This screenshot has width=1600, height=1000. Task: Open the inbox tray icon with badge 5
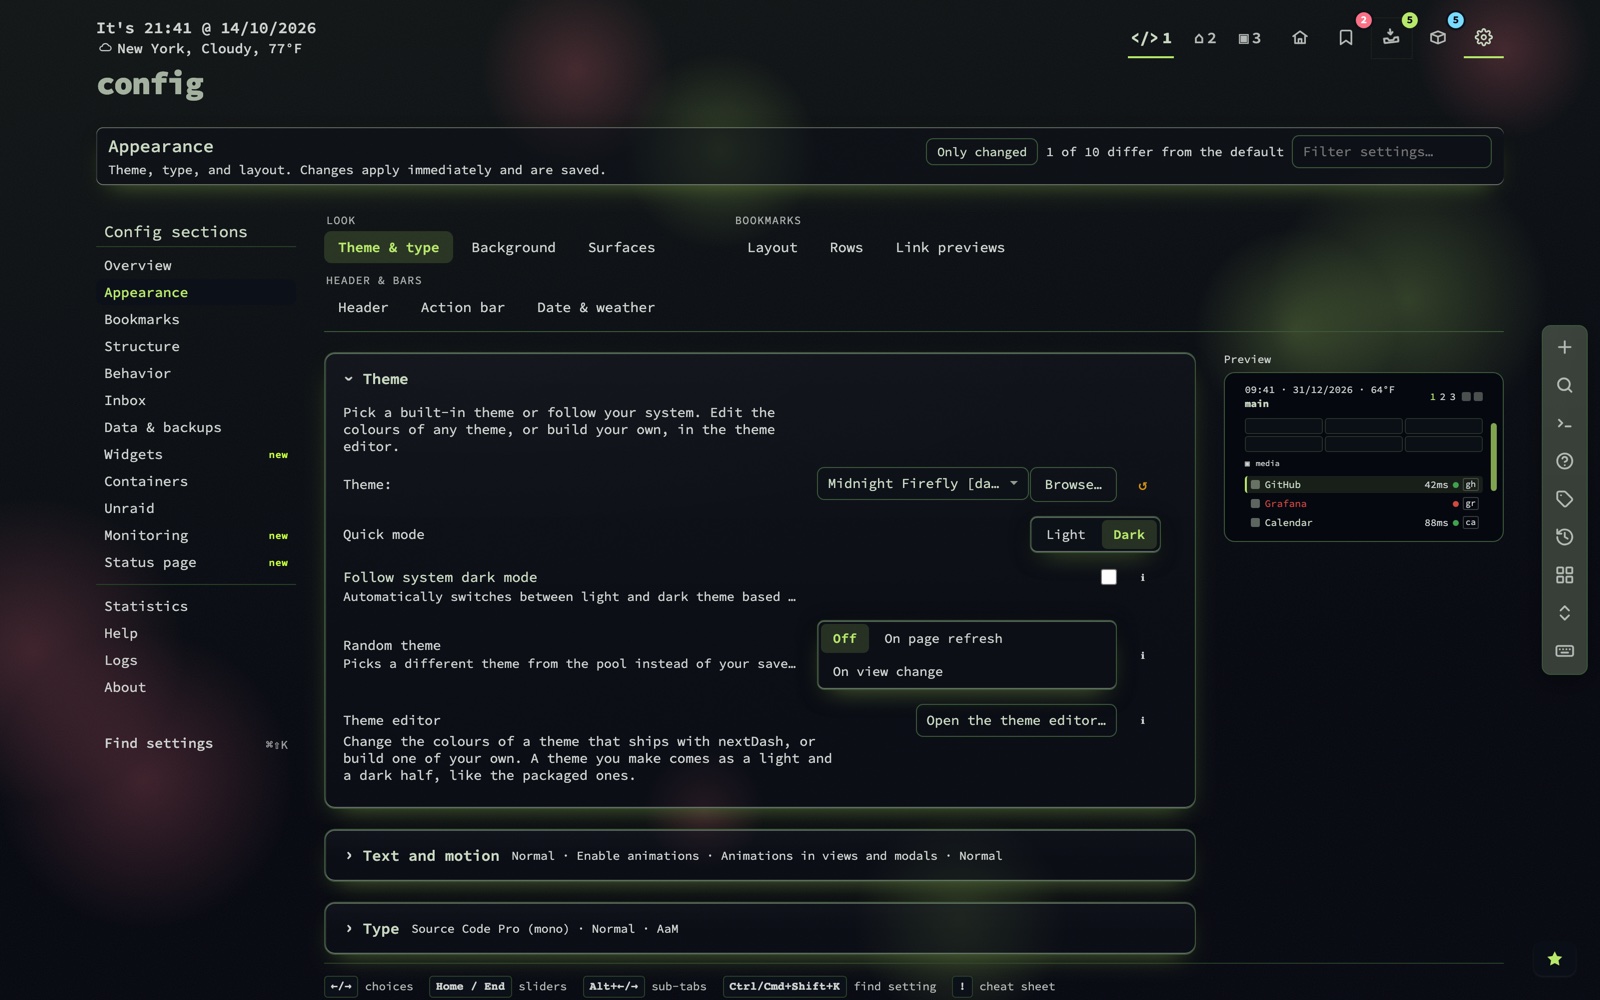point(1391,38)
